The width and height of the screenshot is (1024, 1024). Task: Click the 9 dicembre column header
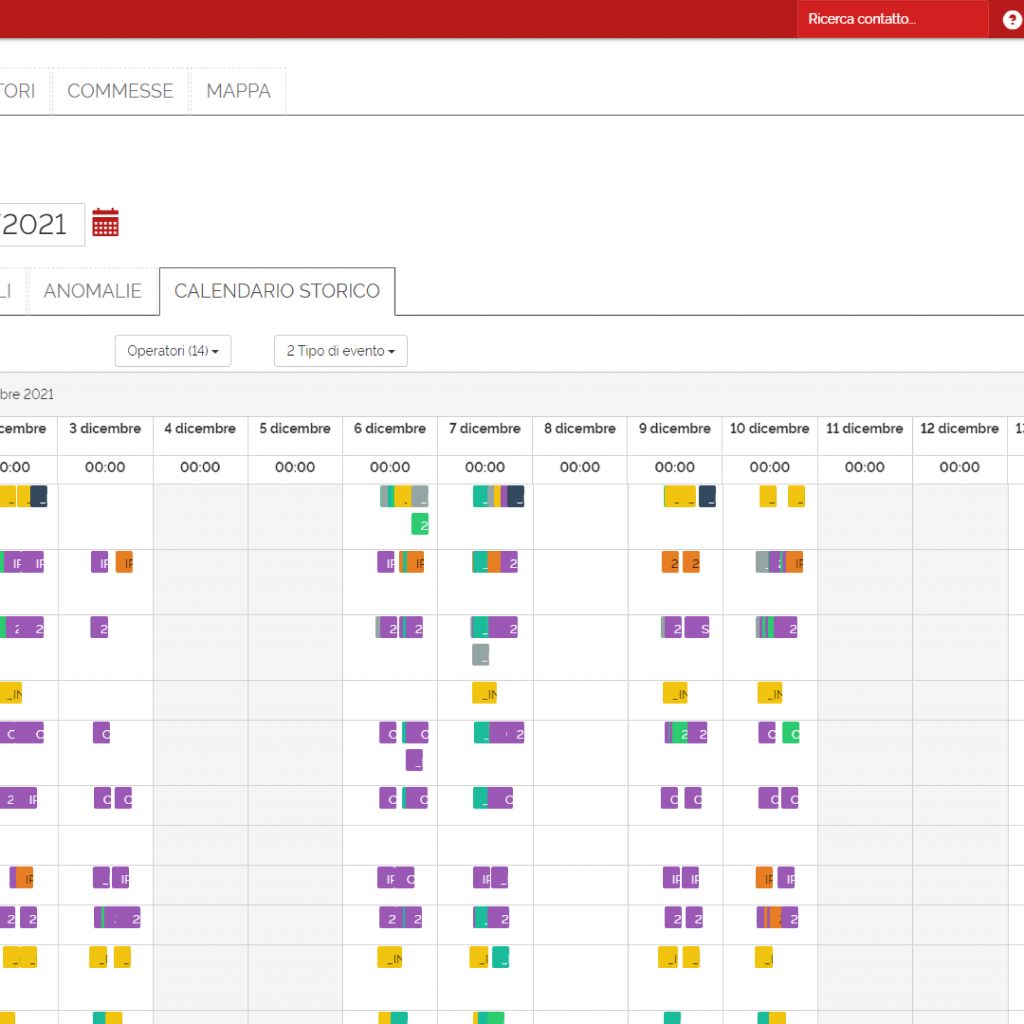pyautogui.click(x=675, y=428)
